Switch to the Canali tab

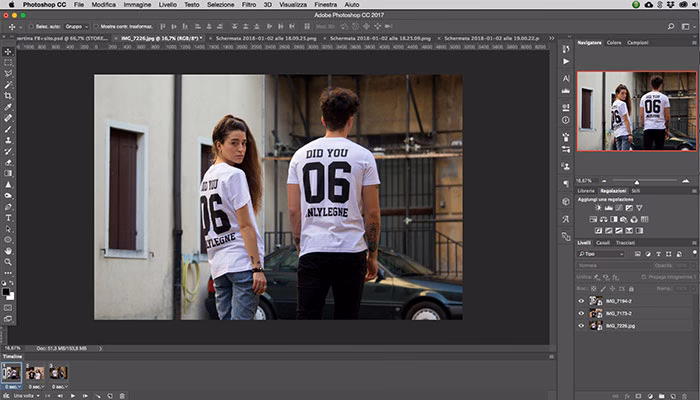[603, 243]
